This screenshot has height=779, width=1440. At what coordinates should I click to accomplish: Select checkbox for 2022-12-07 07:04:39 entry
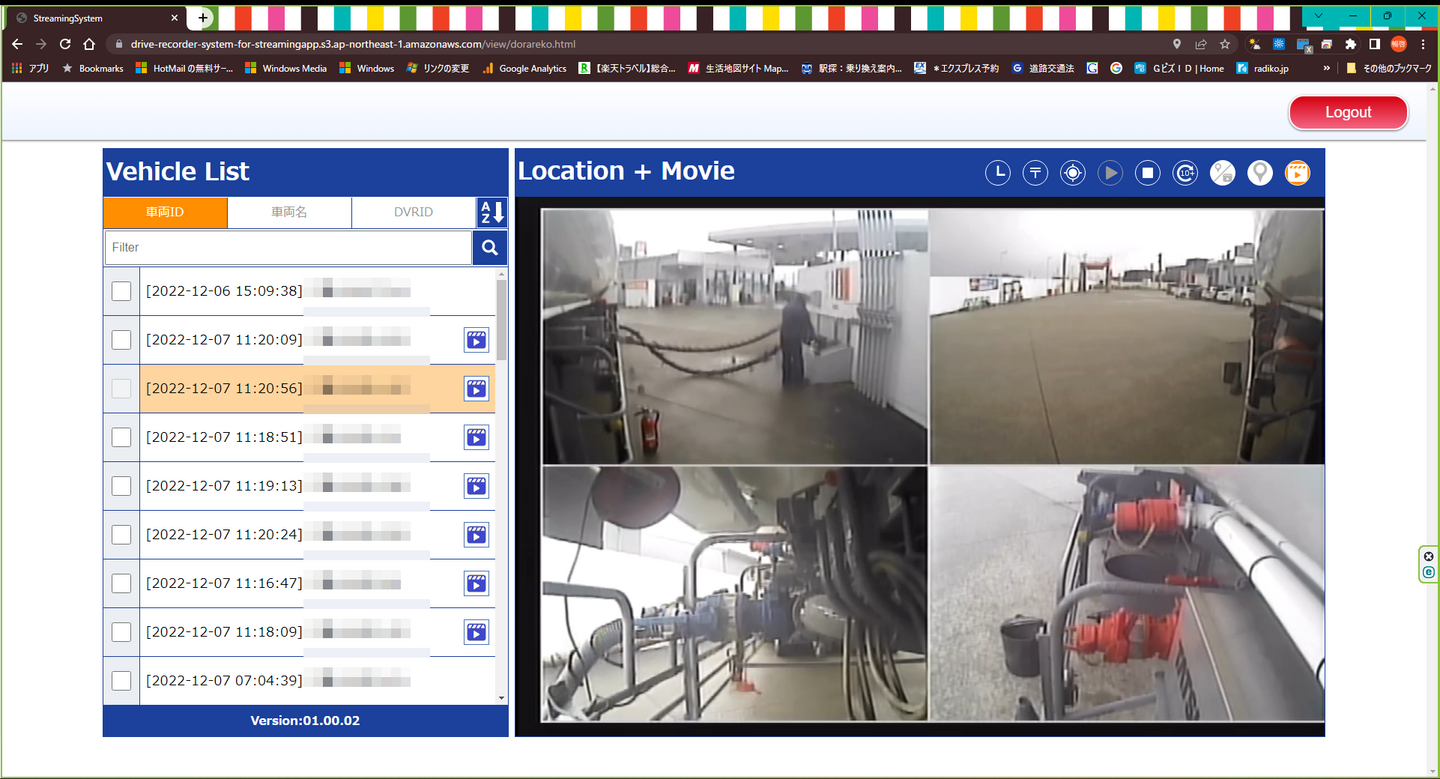(121, 681)
